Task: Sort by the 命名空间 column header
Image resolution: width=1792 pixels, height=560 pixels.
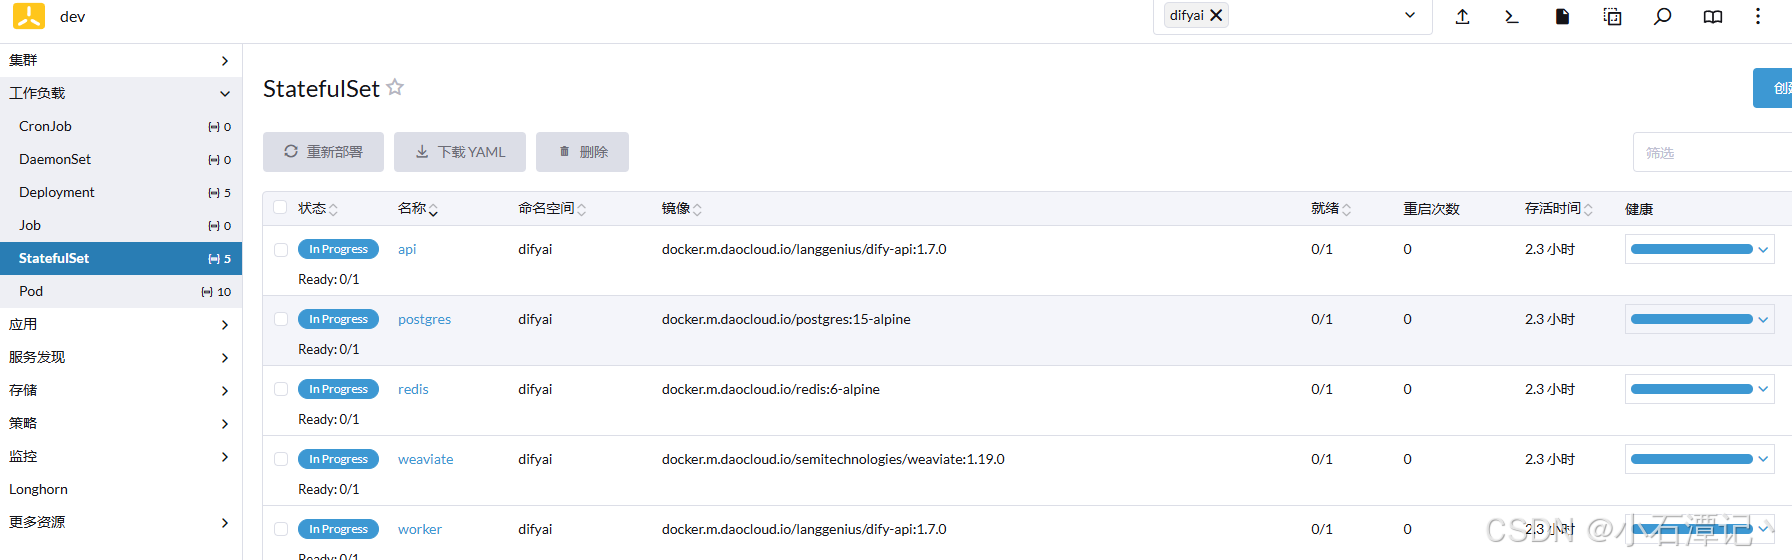Action: point(552,208)
